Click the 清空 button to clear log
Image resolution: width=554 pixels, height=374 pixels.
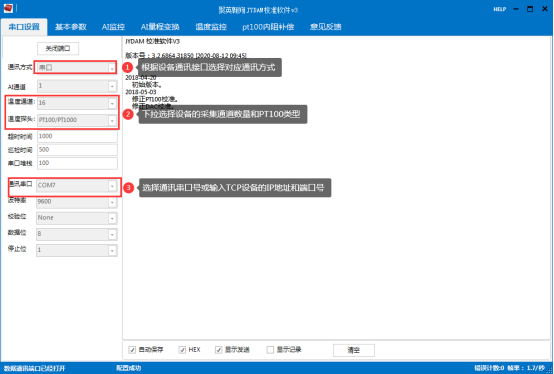(x=354, y=350)
